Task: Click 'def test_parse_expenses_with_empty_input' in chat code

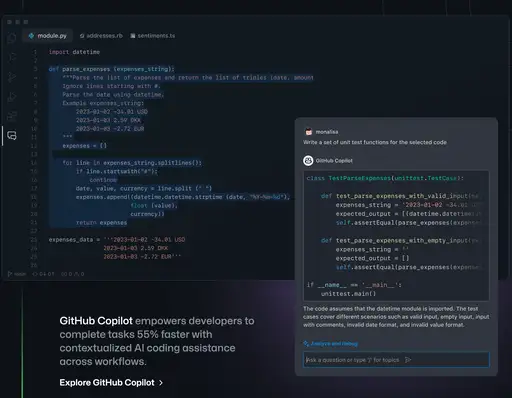Action: click(399, 240)
